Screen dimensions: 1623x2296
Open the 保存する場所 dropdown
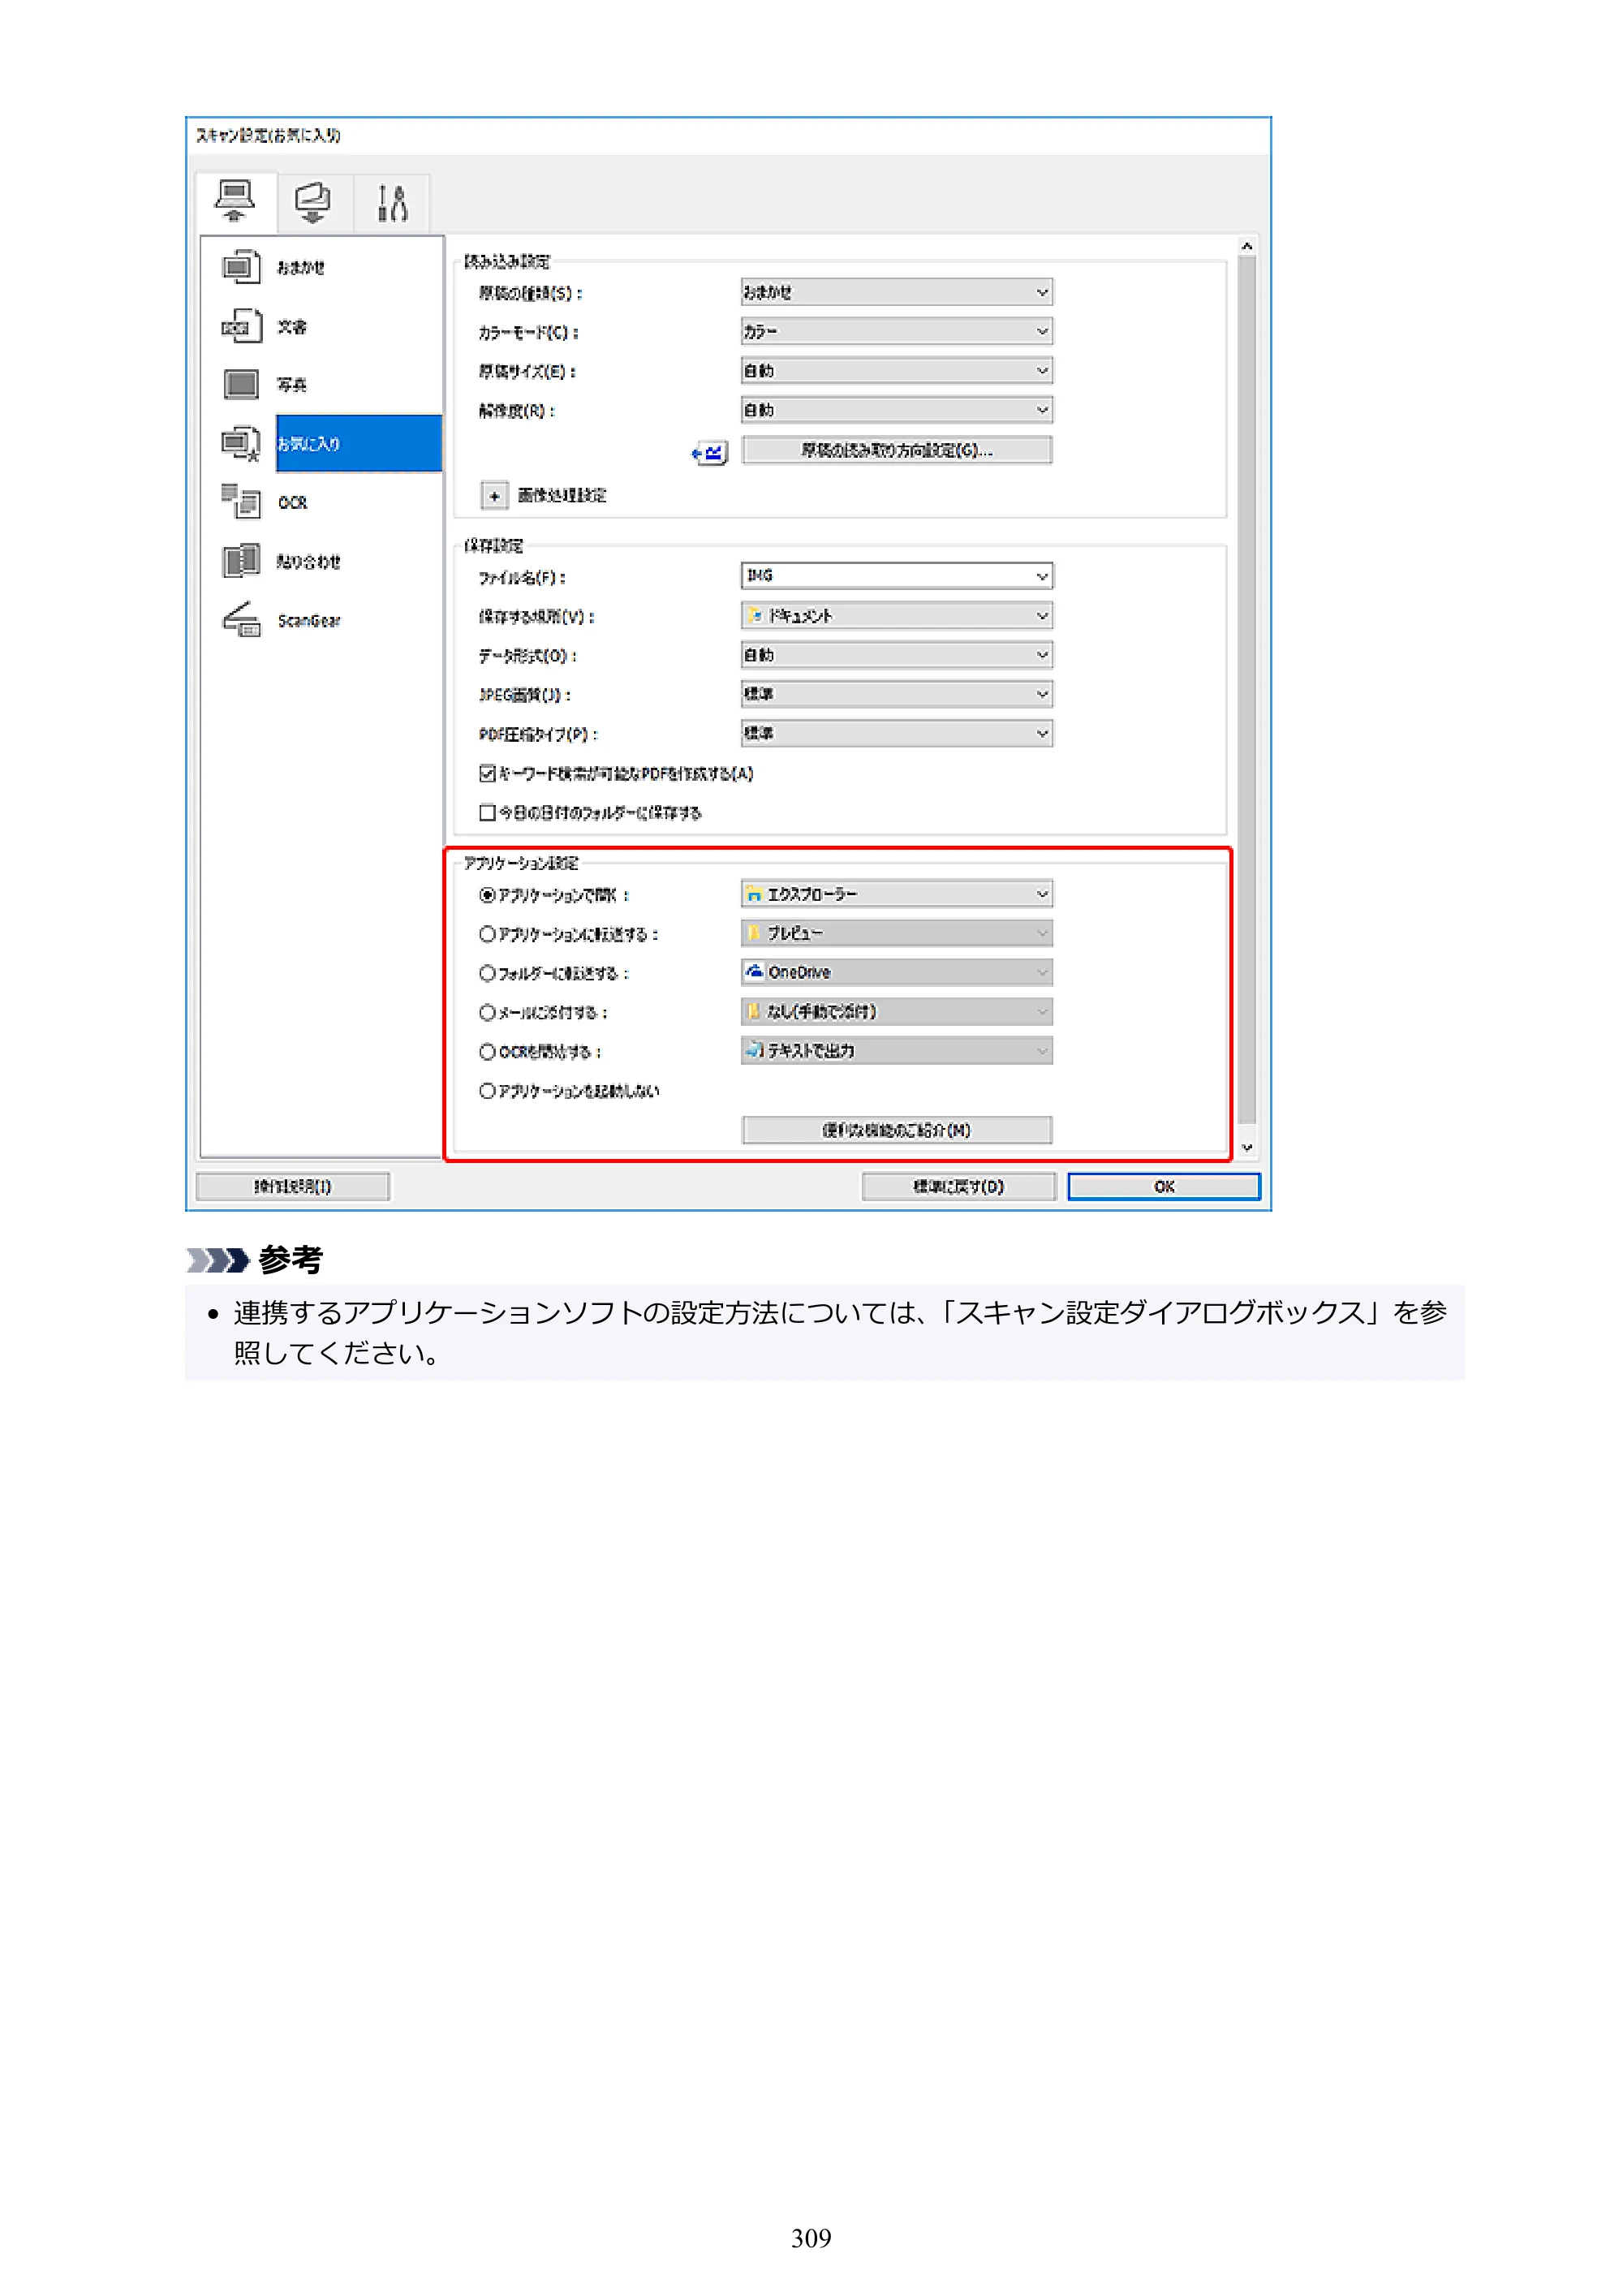(x=896, y=616)
